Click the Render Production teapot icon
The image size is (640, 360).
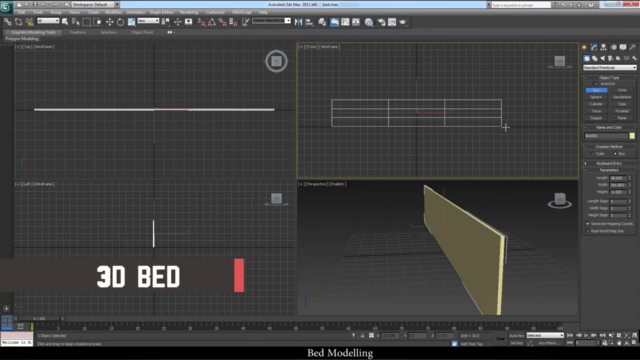pyautogui.click(x=403, y=22)
